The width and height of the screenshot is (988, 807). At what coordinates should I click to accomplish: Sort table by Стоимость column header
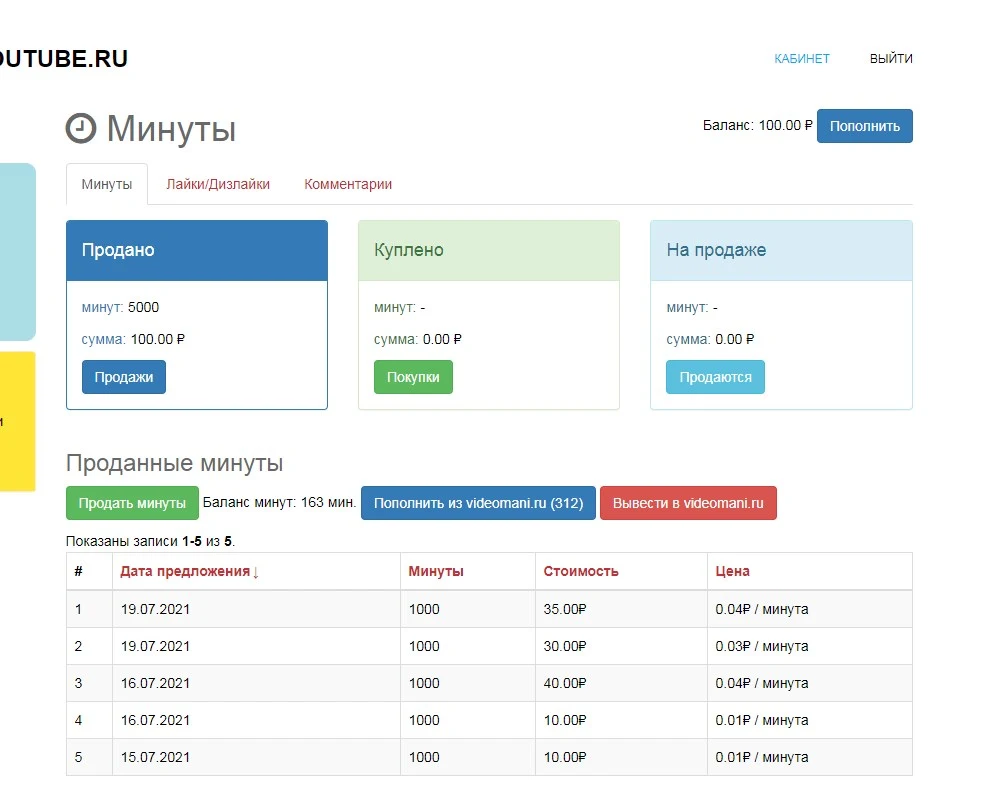(x=581, y=571)
